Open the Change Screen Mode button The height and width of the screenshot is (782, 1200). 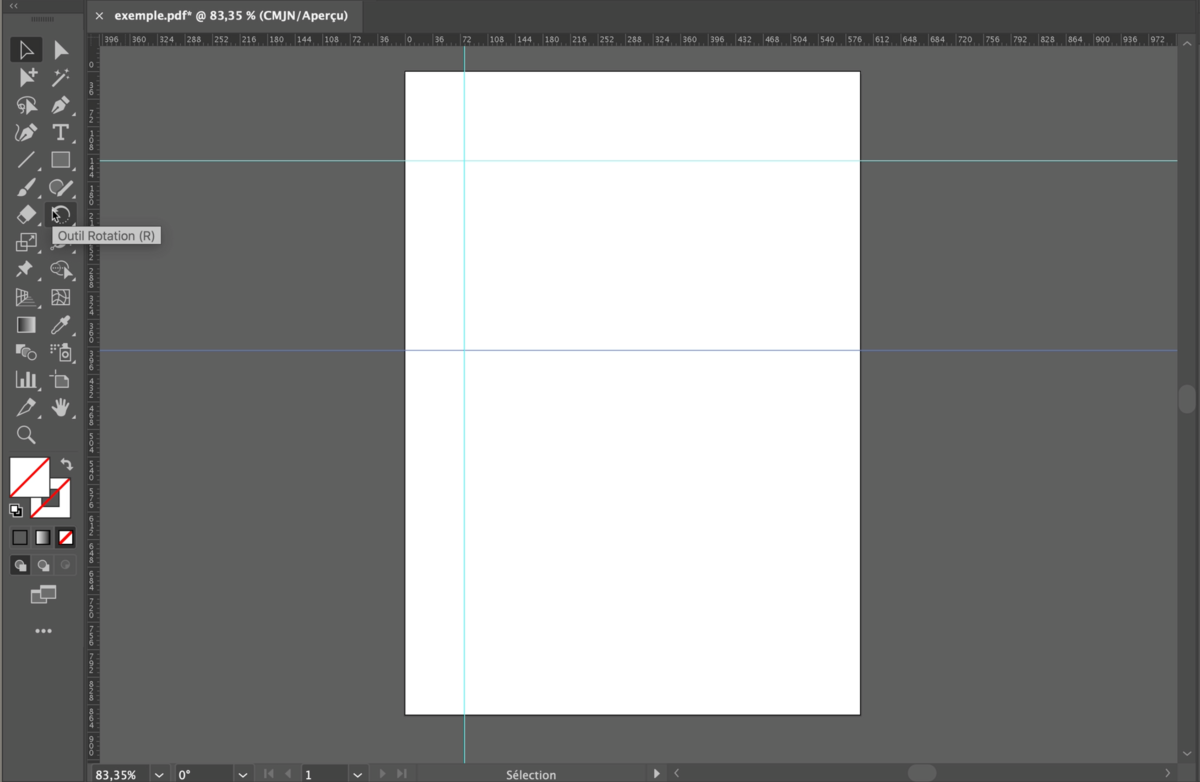click(43, 595)
